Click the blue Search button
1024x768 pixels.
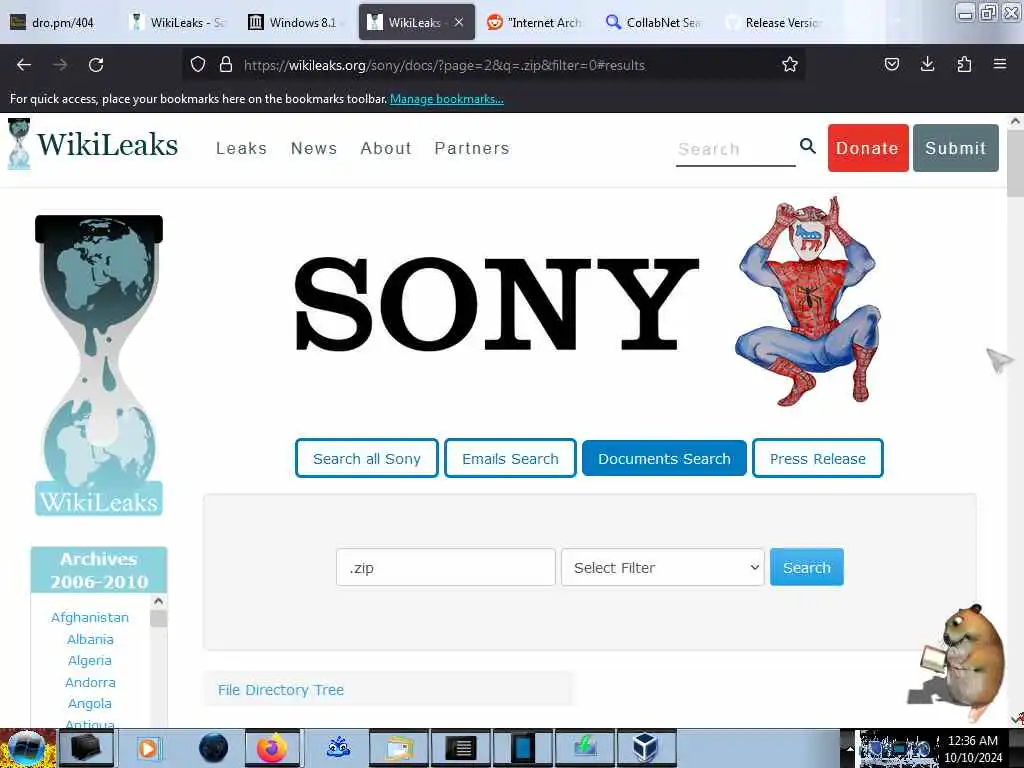[807, 567]
